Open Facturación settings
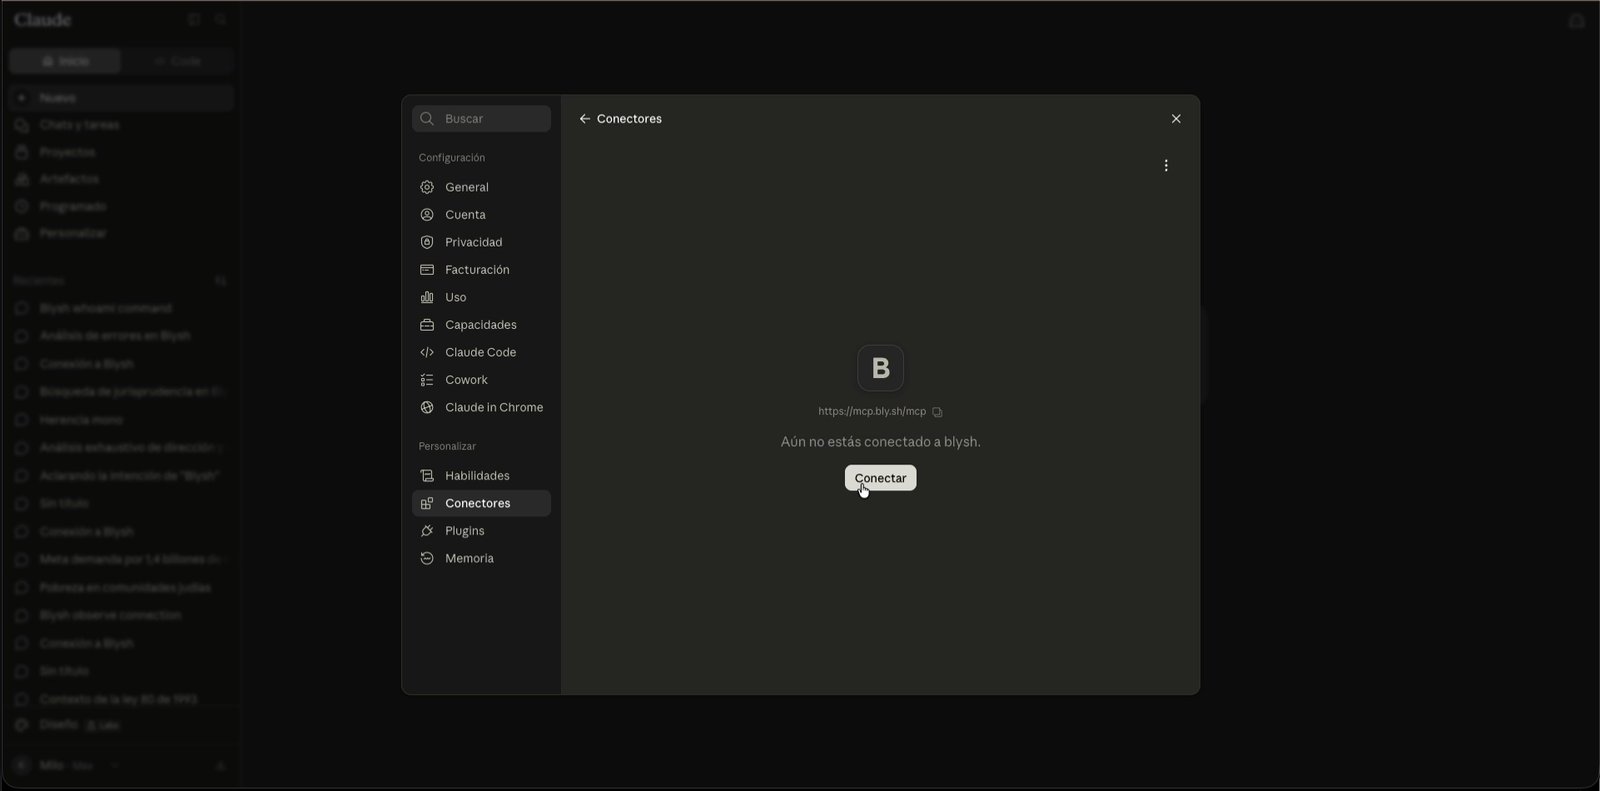The image size is (1600, 791). [x=481, y=270]
